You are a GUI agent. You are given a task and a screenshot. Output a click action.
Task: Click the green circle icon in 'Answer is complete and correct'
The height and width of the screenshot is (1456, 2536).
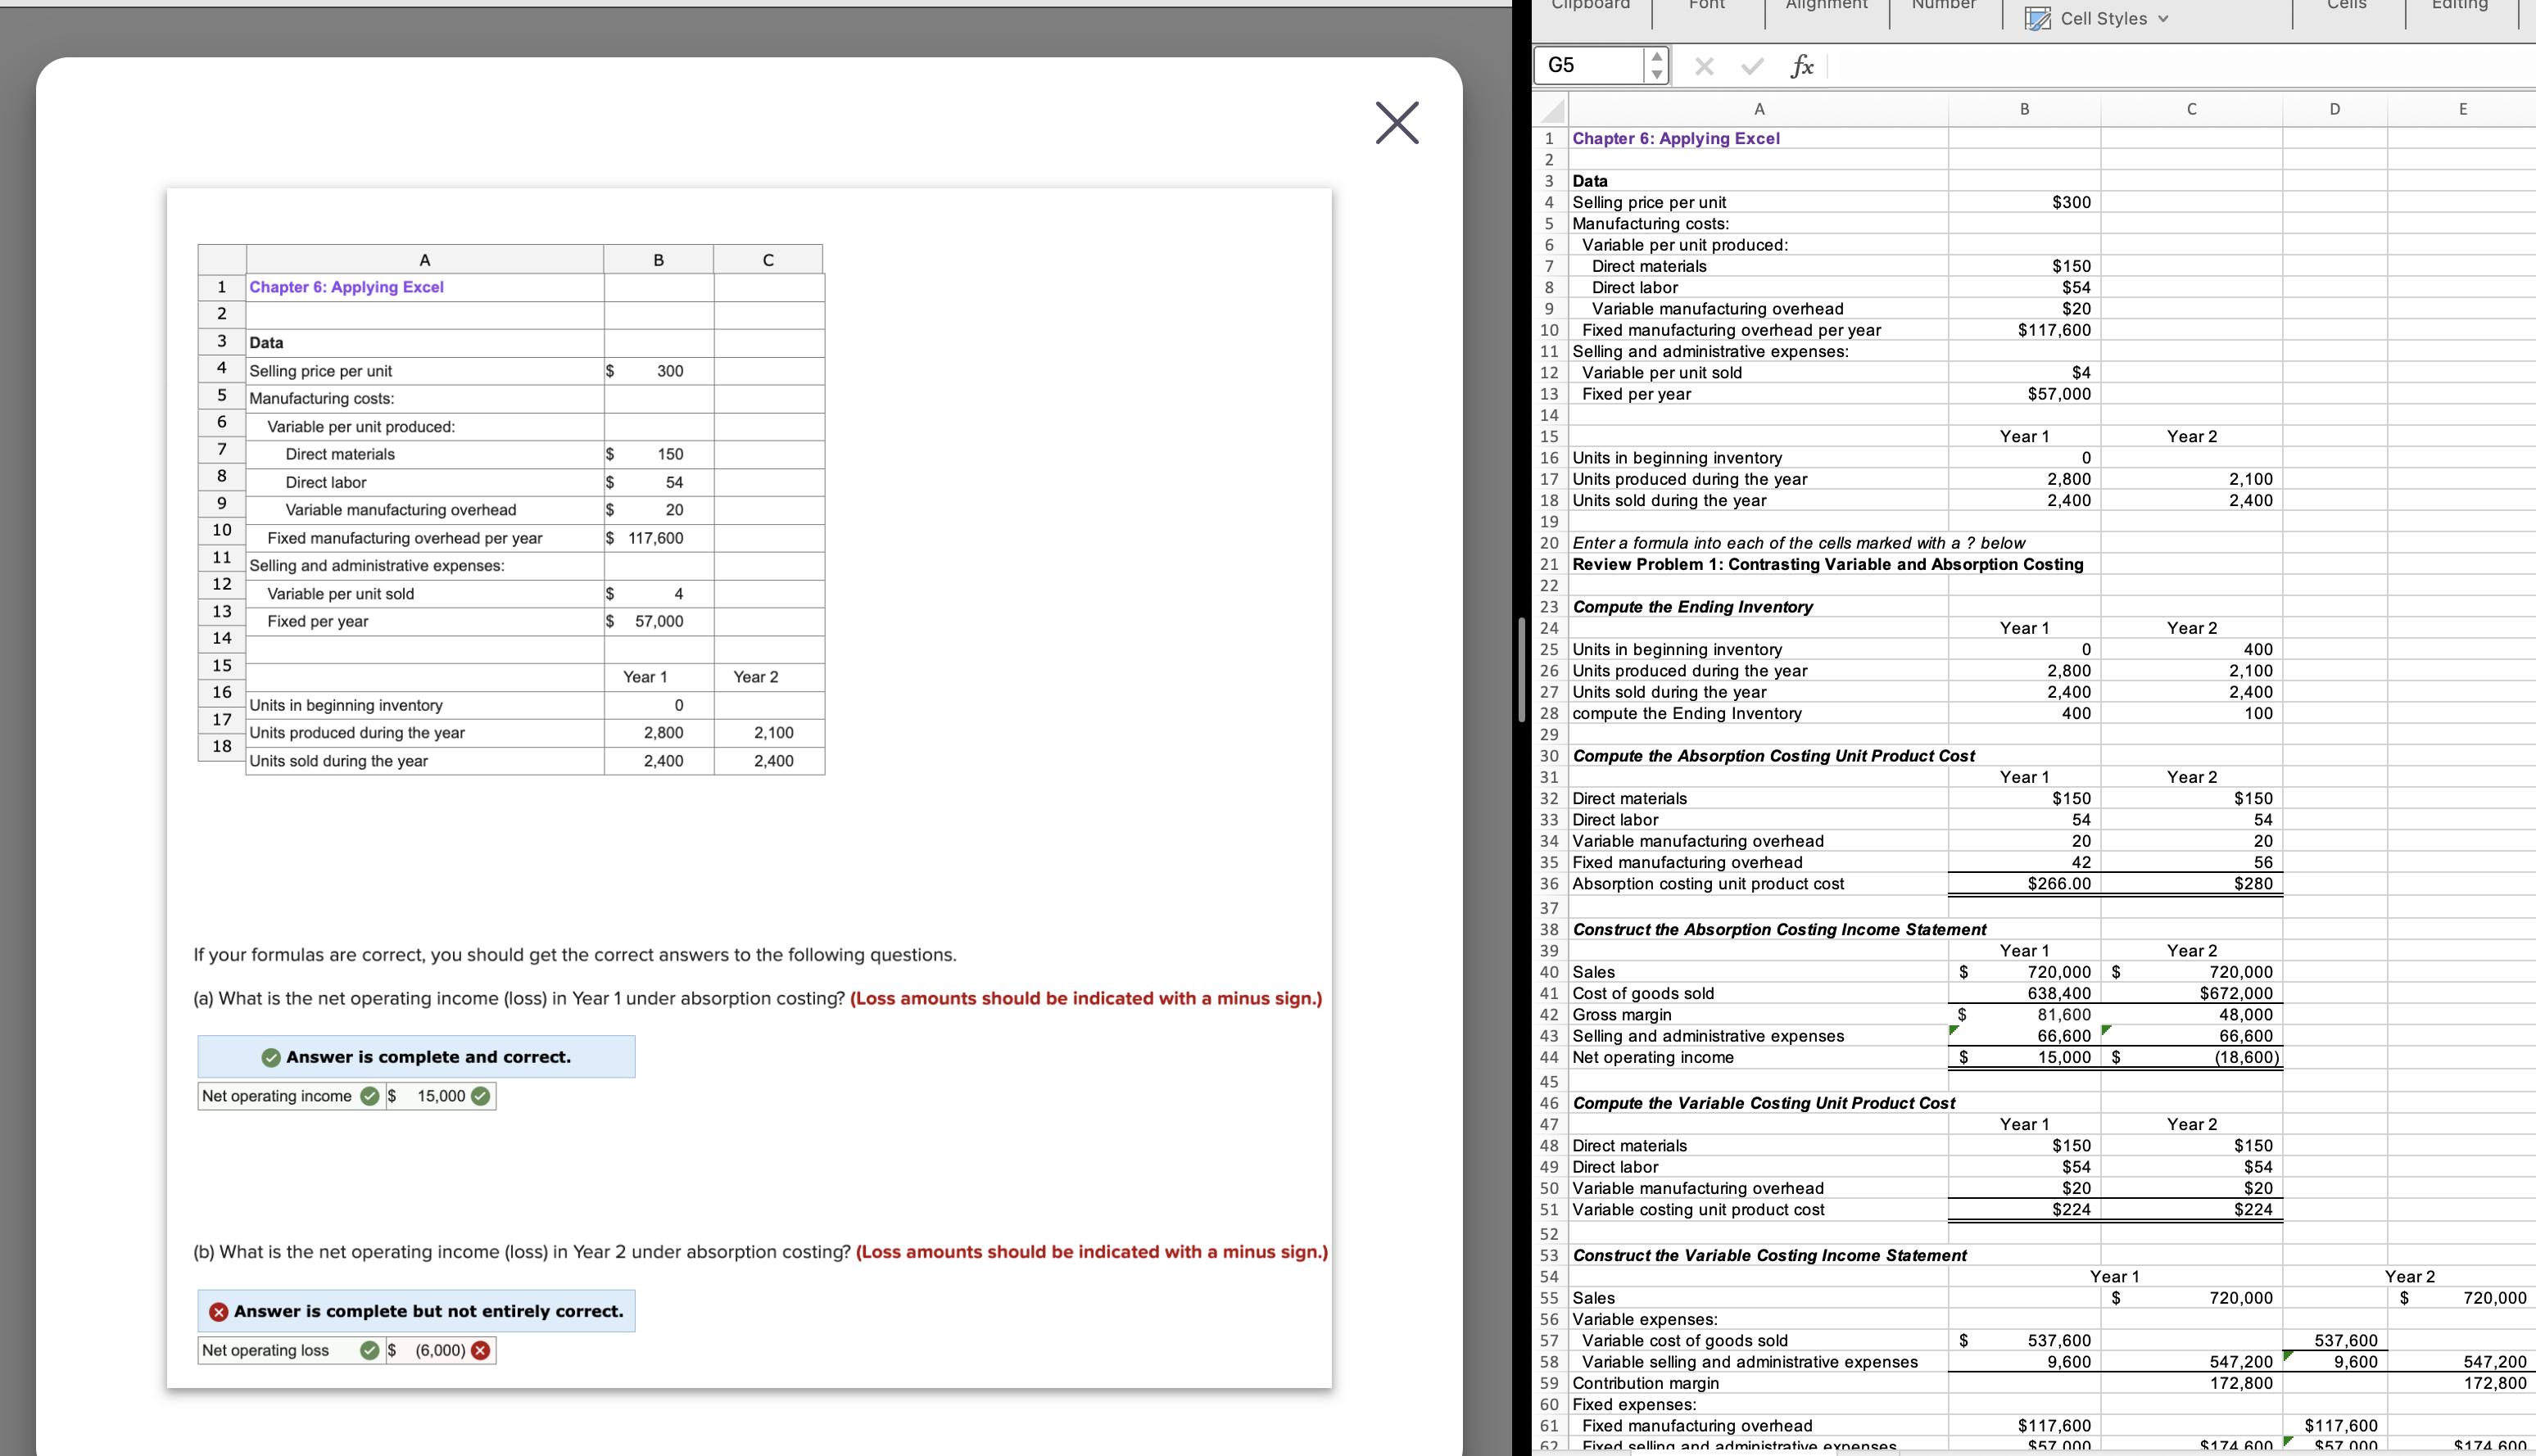tap(270, 1057)
